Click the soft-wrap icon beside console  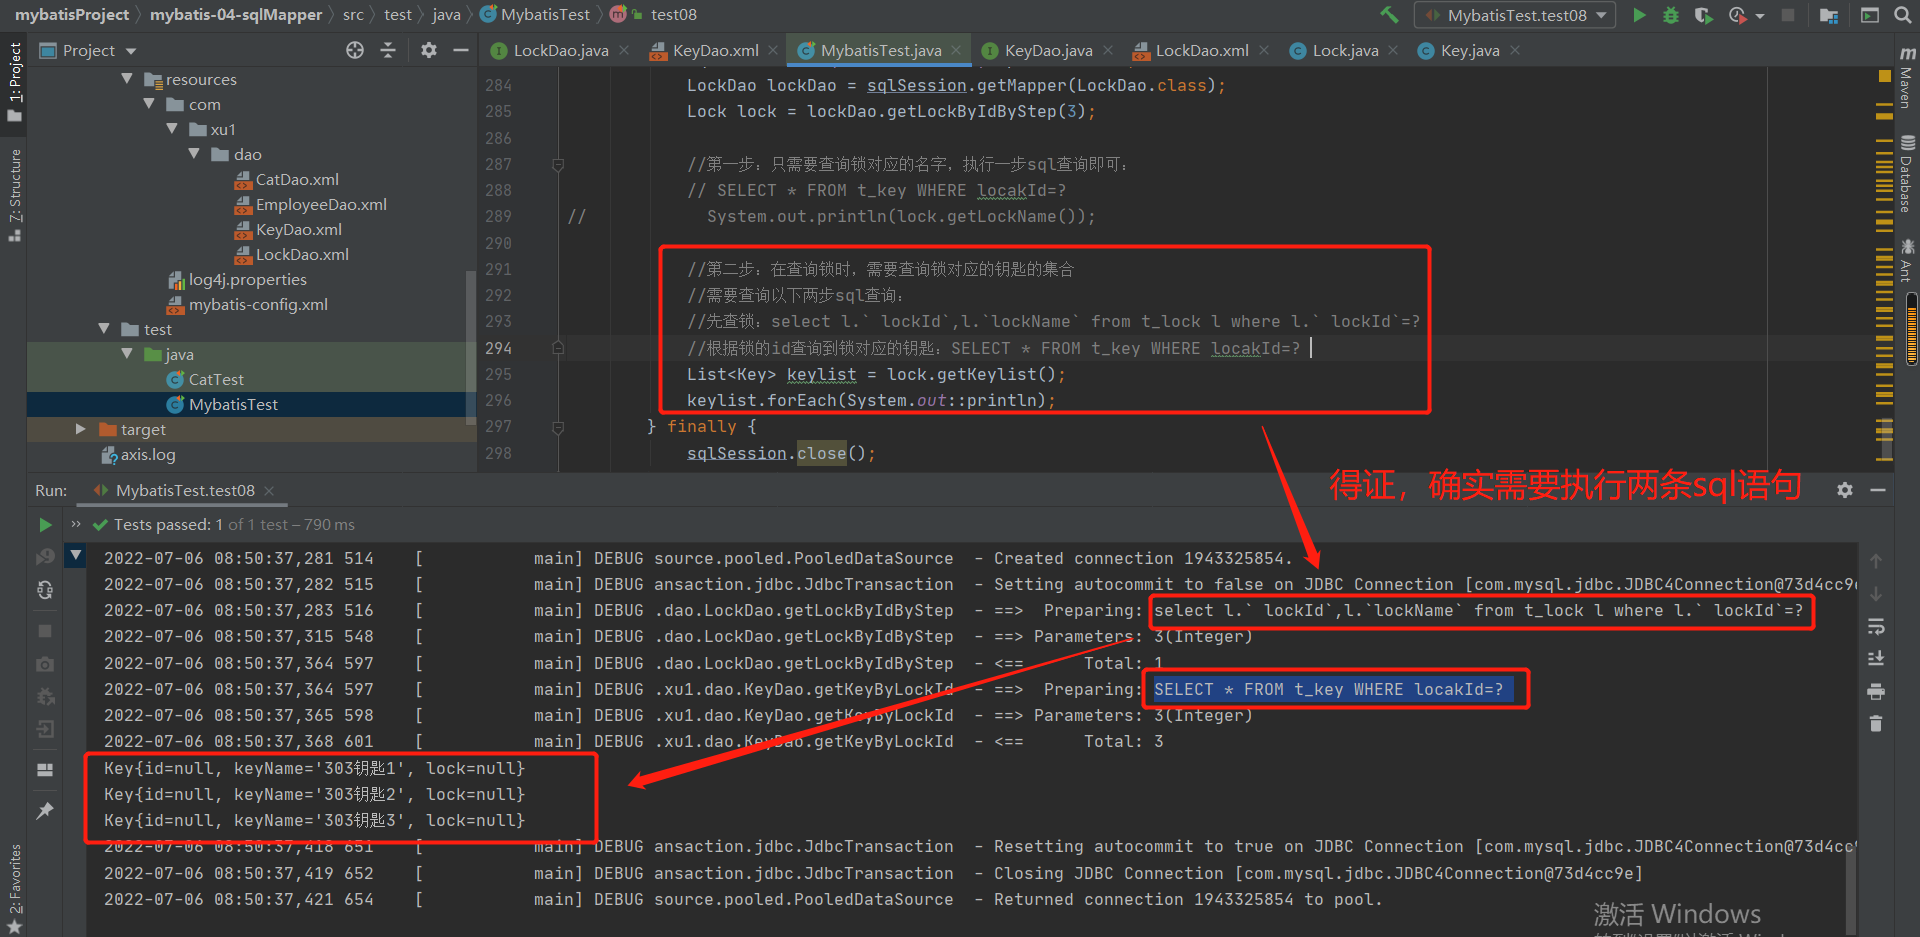pyautogui.click(x=1876, y=627)
